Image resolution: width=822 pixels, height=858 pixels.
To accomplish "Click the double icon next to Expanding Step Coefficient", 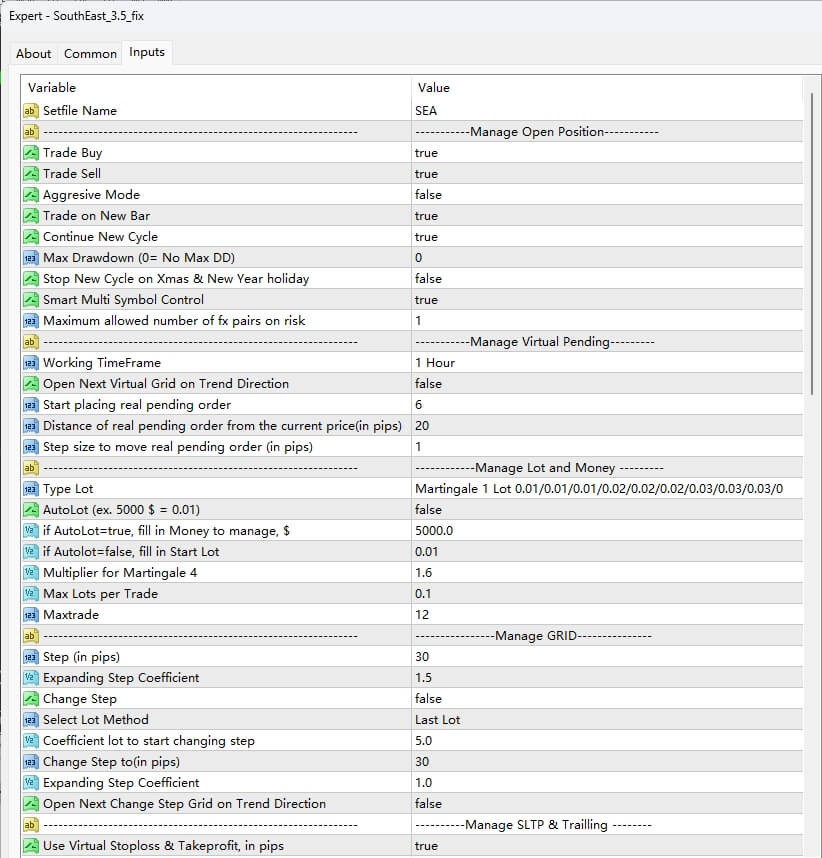I will click(31, 677).
